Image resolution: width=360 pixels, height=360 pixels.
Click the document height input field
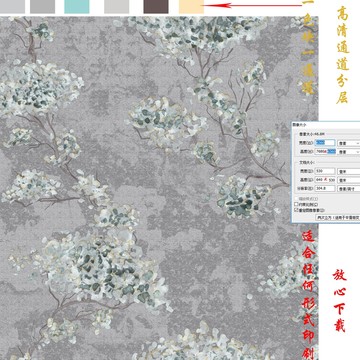click(x=325, y=180)
